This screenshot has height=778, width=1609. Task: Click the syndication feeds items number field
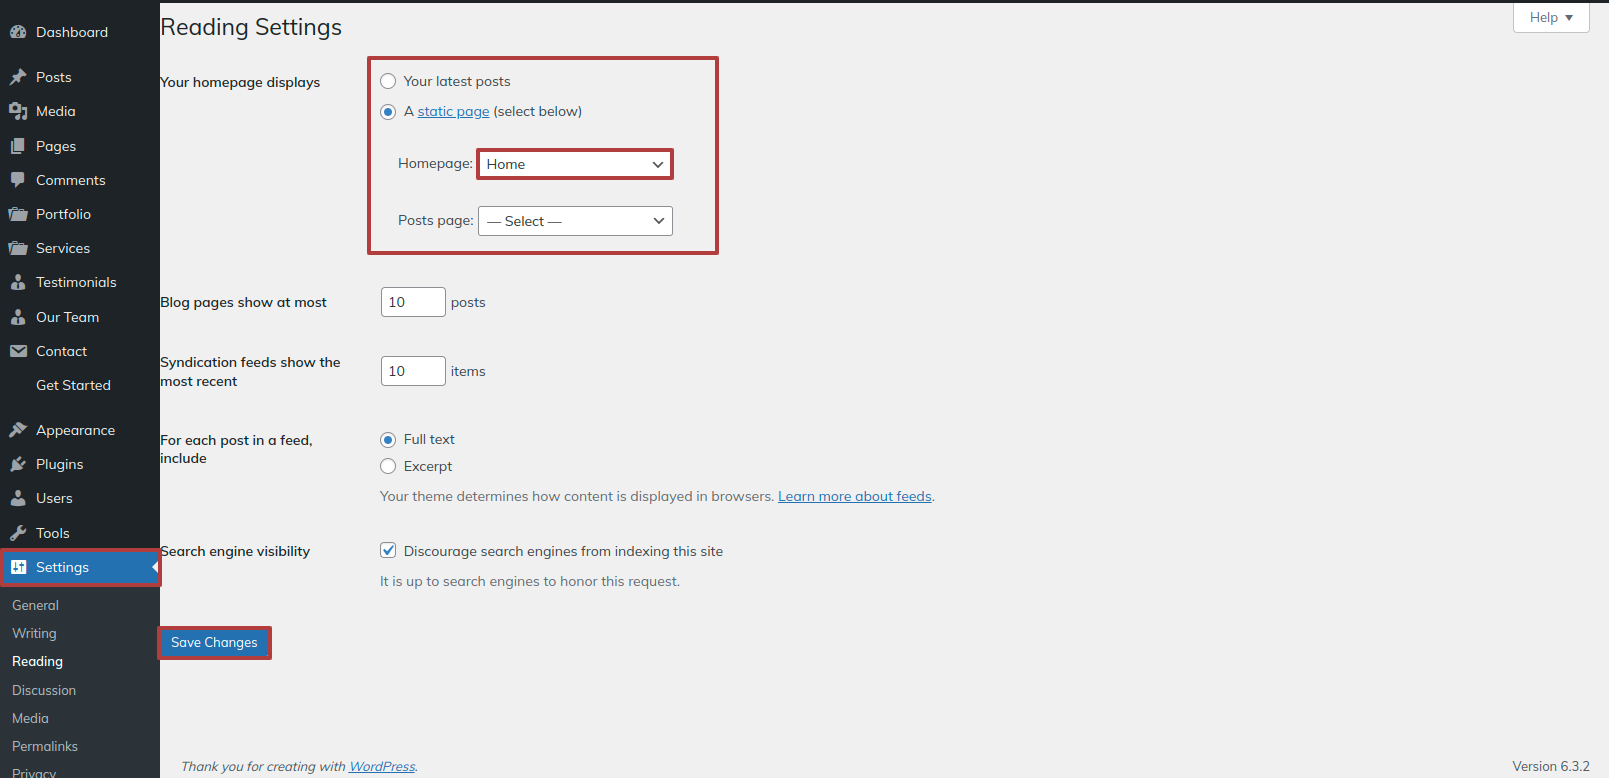[412, 371]
